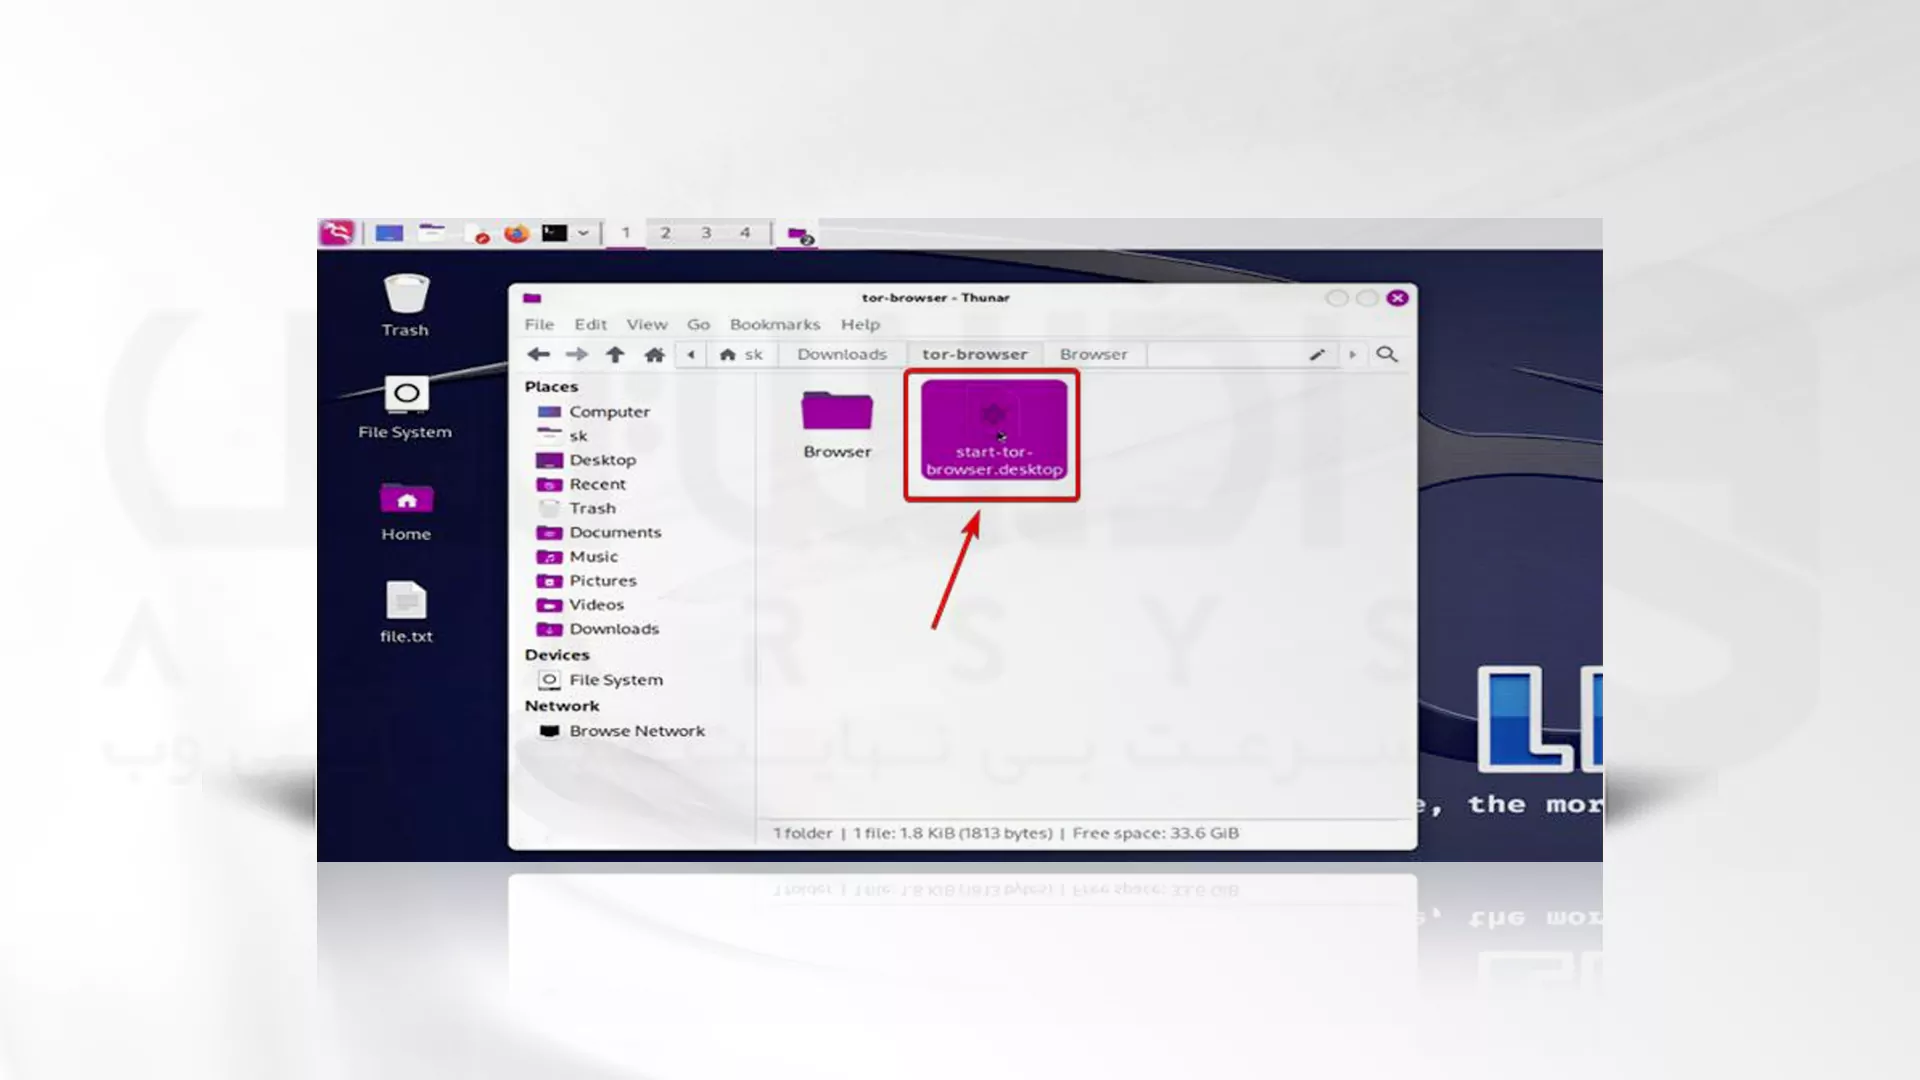The width and height of the screenshot is (1920, 1080).
Task: Select the Thunar window taskbar button
Action: tap(799, 235)
